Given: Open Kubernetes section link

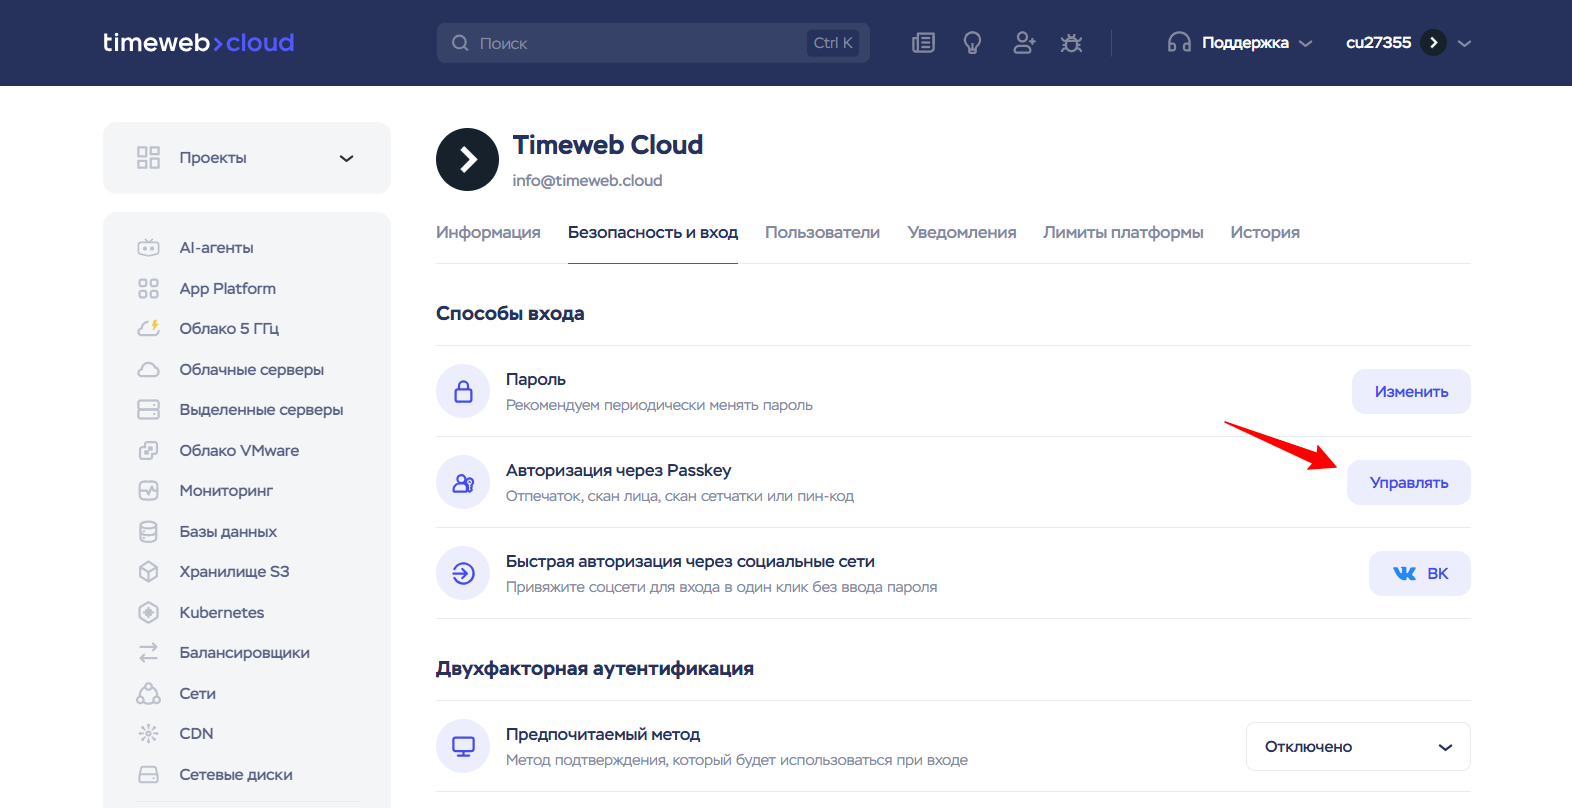Looking at the screenshot, I should click(x=222, y=612).
